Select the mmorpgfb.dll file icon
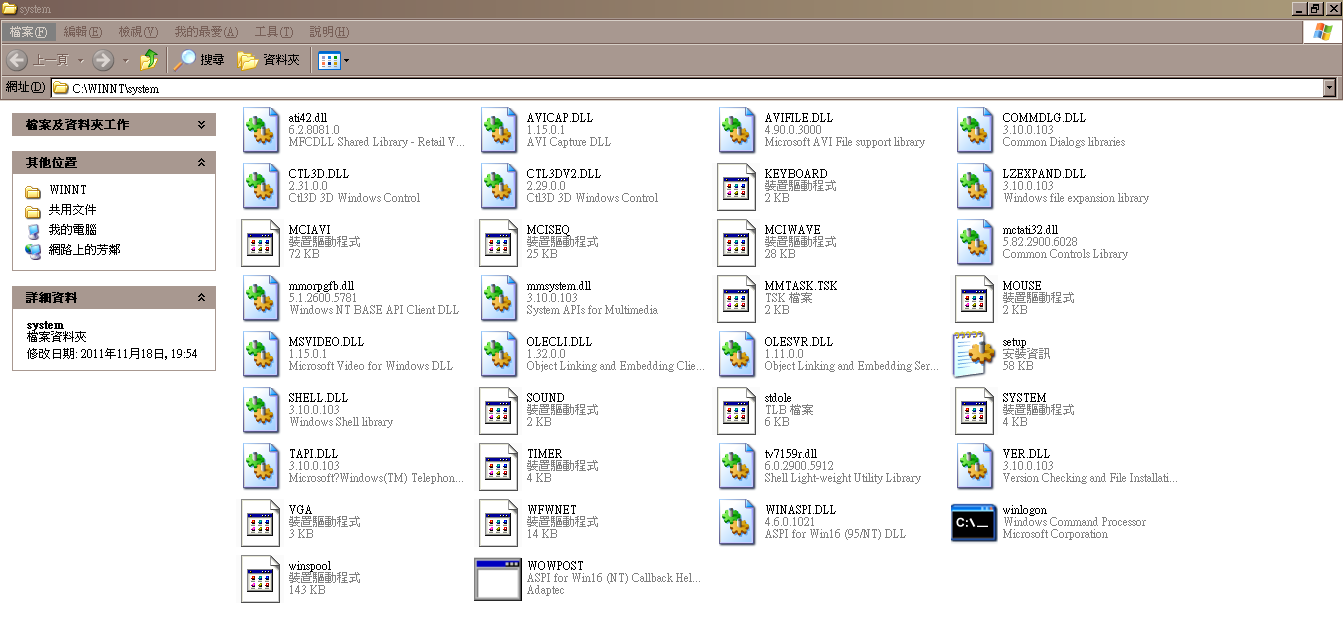 [x=261, y=298]
